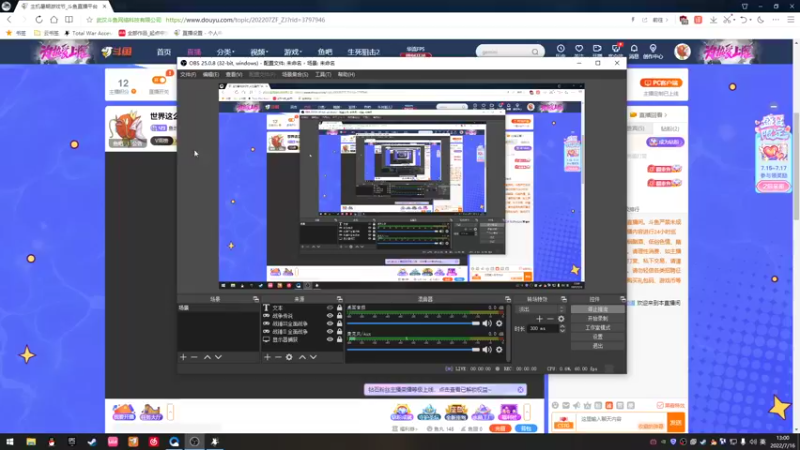Image resolution: width=800 pixels, height=450 pixels.
Task: Click the Douyu logo
Action: pos(117,52)
